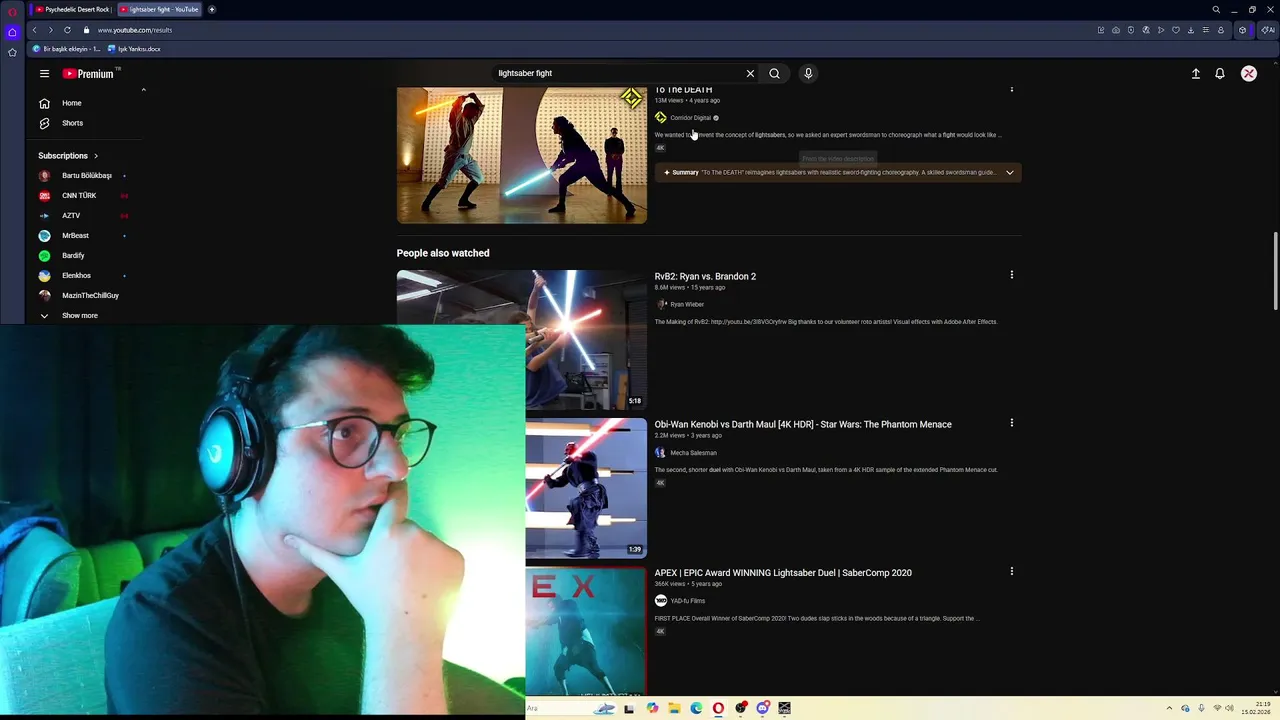Show hidden system tray icons
1280x720 pixels.
click(x=1169, y=708)
